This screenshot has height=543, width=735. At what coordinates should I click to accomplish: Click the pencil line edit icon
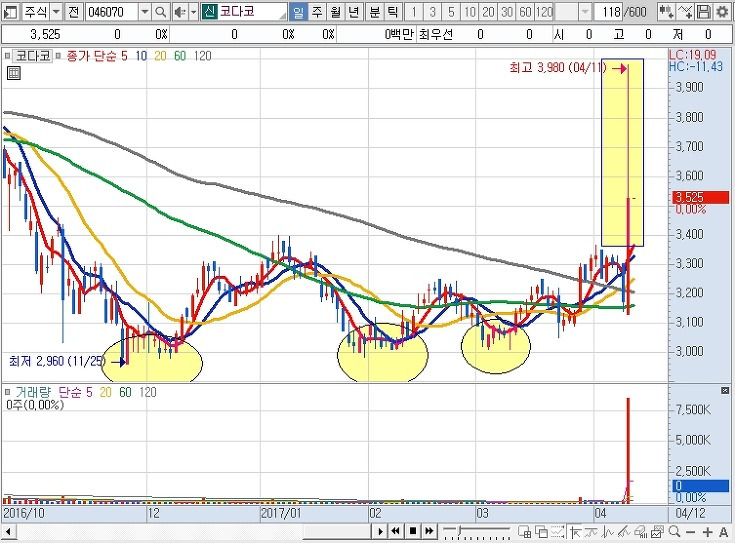coord(624,532)
